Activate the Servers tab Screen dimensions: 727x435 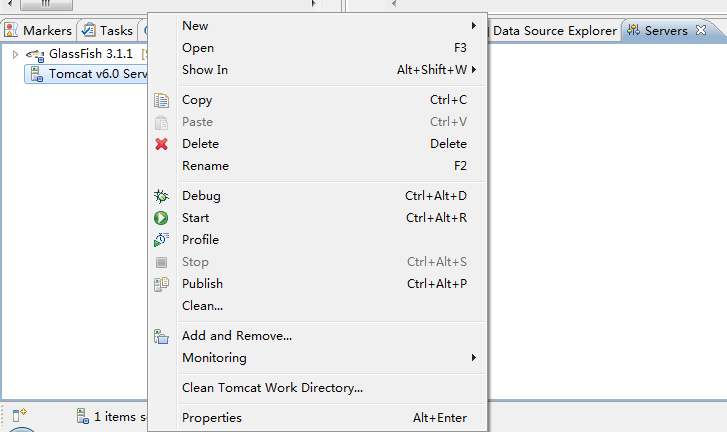pos(666,31)
